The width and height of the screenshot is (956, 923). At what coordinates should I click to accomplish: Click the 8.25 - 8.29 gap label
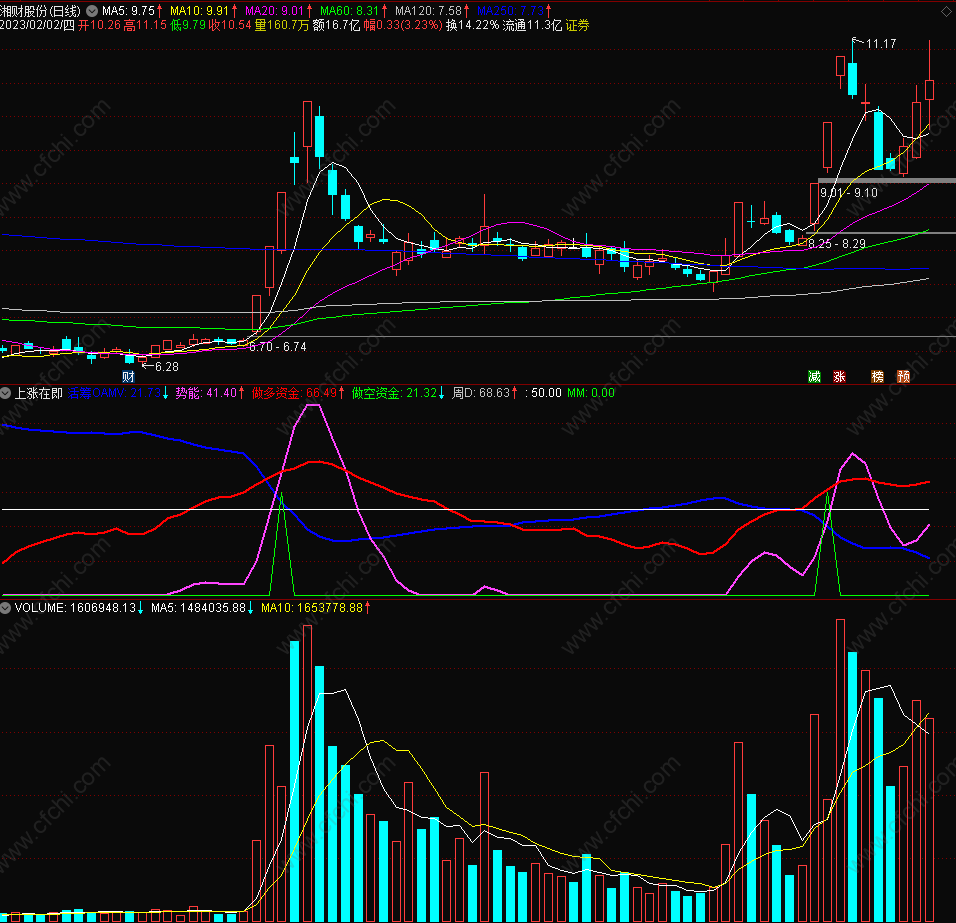[837, 244]
